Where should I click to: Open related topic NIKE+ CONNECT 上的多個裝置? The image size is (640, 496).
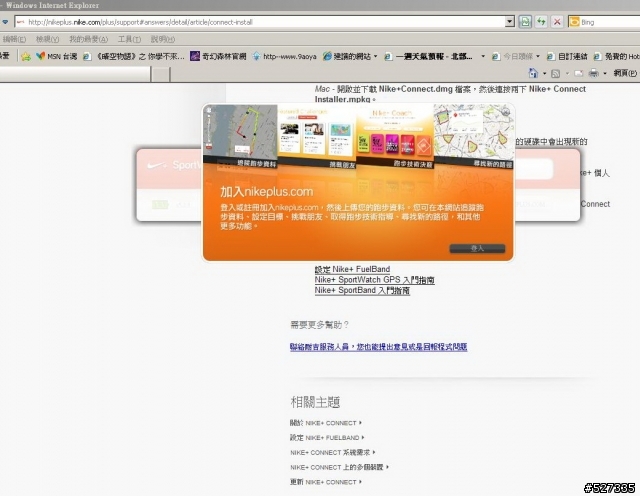tap(339, 467)
